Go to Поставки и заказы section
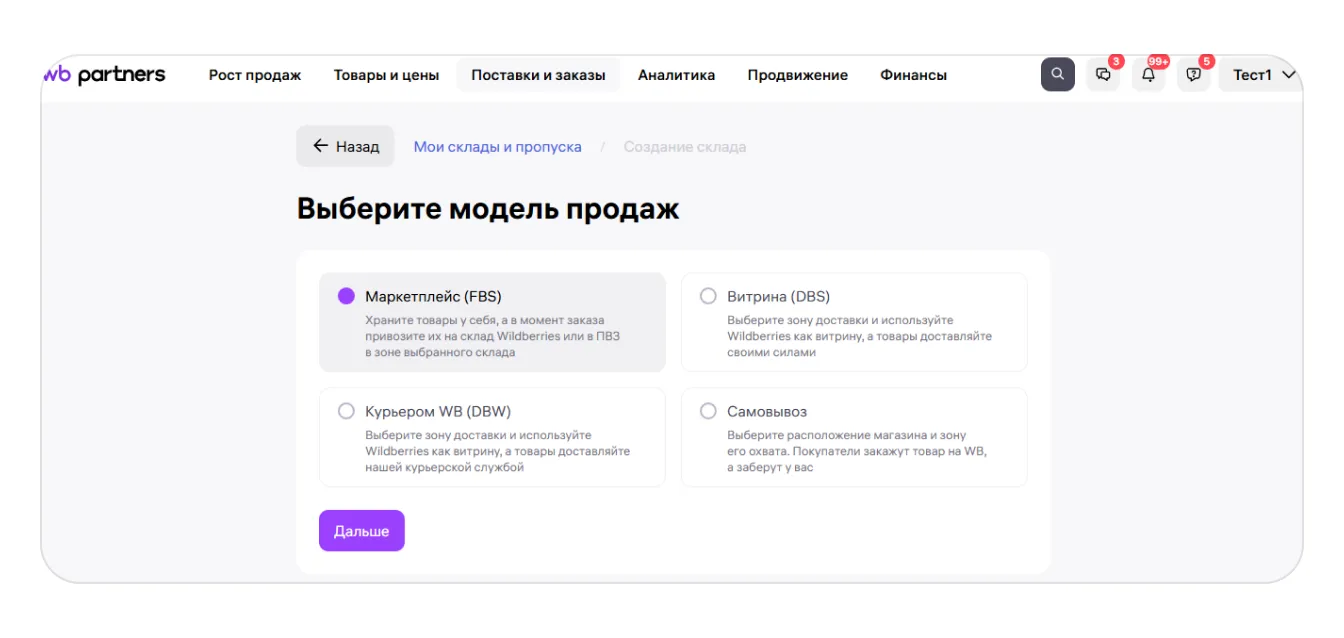This screenshot has height=638, width=1344. pyautogui.click(x=538, y=75)
